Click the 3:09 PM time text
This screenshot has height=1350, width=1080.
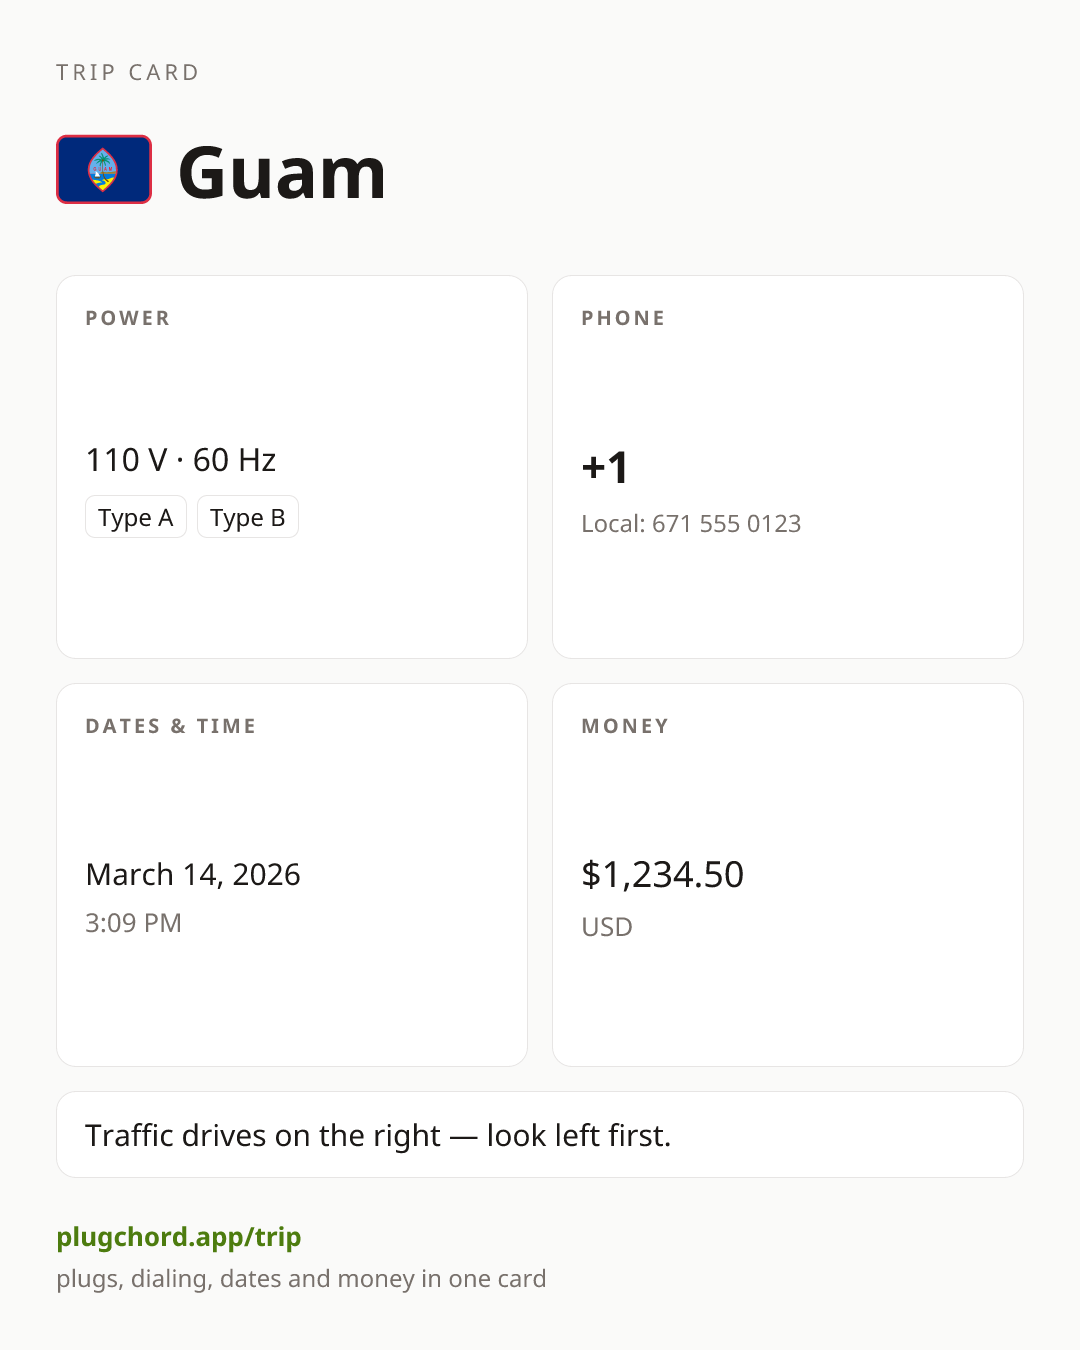click(x=133, y=923)
